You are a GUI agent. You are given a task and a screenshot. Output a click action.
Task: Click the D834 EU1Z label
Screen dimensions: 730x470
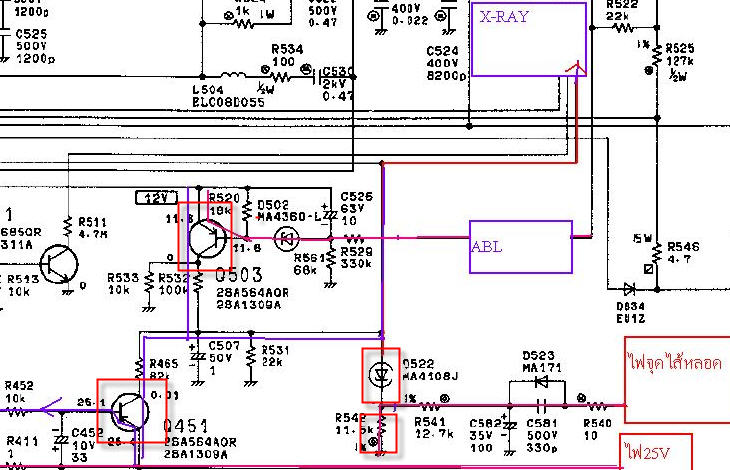(630, 313)
